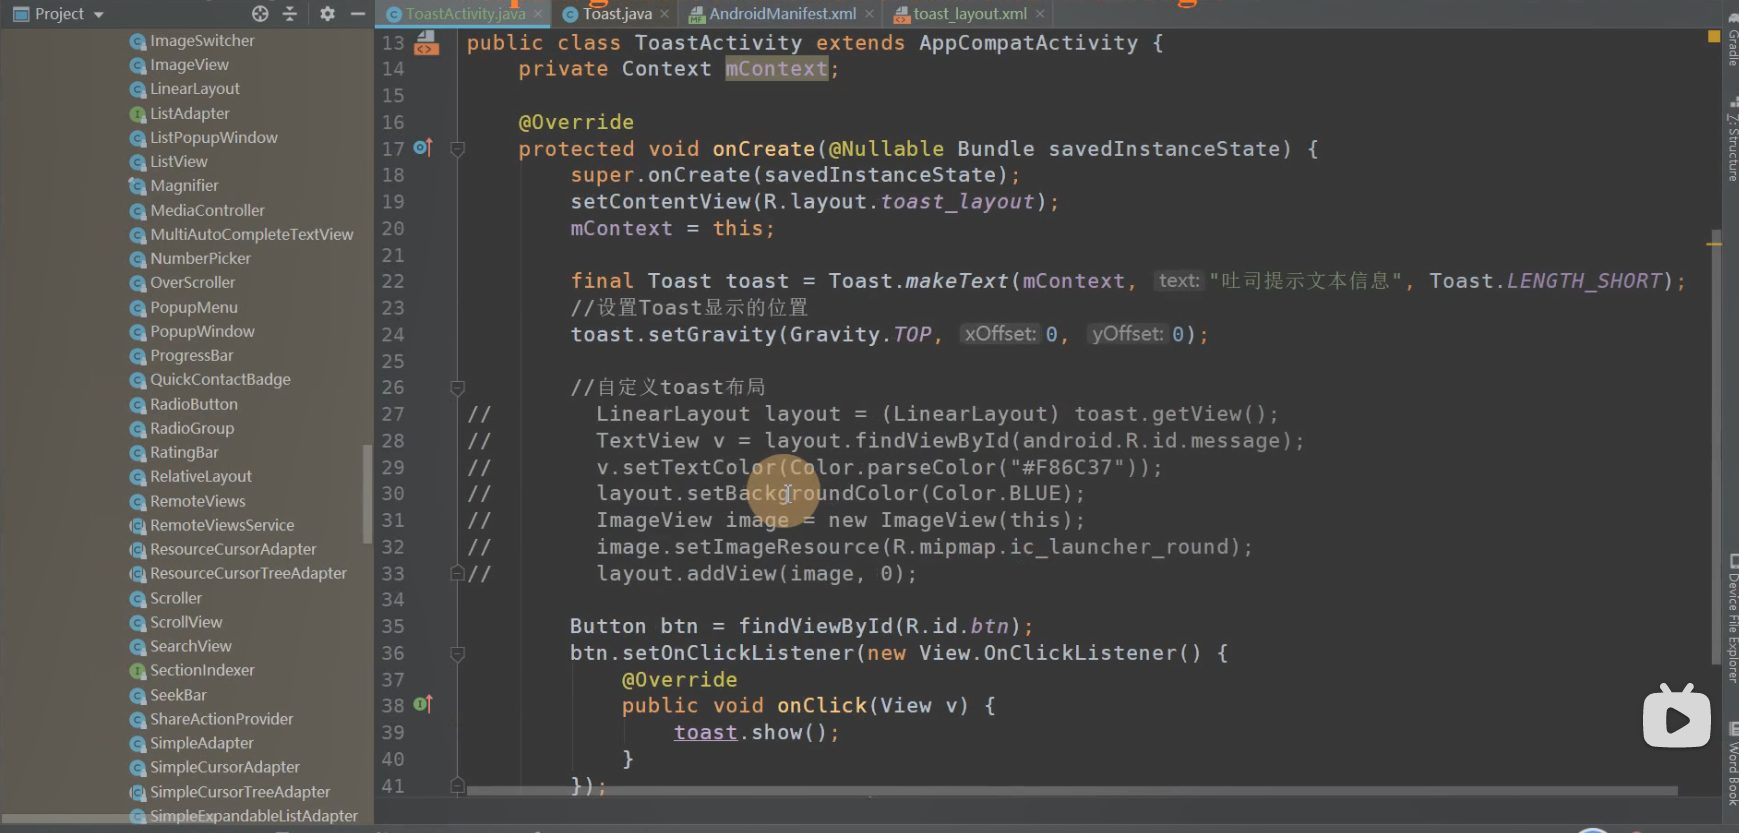Screen dimensions: 1739x833
Task: Collapse comment block fold on line 26
Action: 457,387
